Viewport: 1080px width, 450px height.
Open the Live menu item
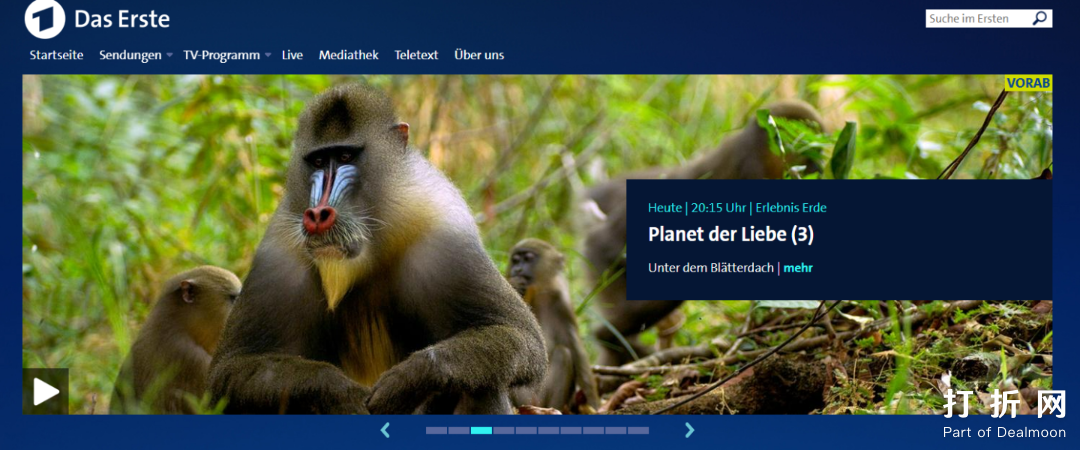(292, 55)
